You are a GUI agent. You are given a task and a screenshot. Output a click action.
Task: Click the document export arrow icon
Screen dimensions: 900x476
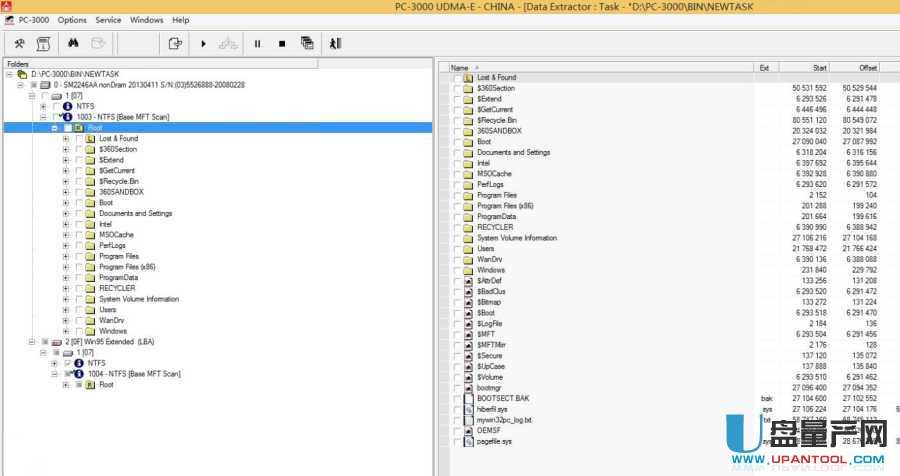click(176, 43)
